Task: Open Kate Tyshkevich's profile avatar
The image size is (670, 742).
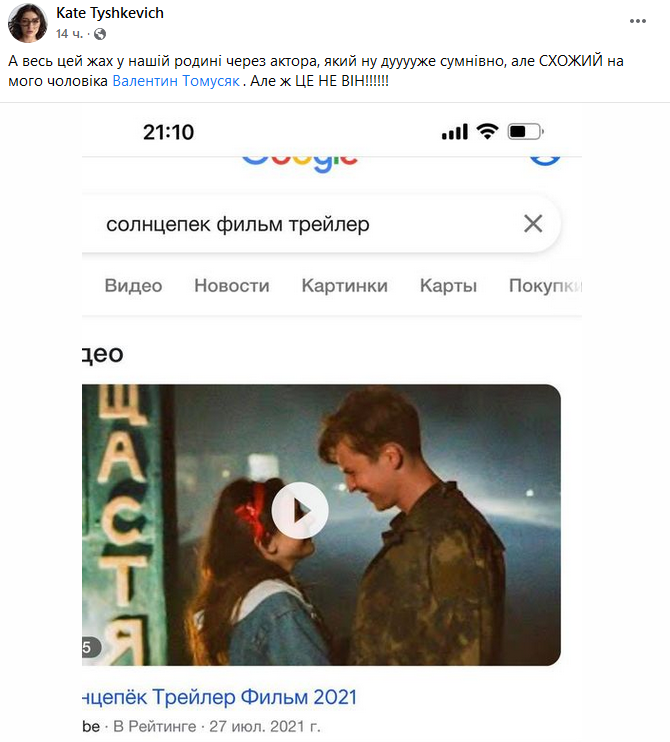Action: tap(27, 23)
